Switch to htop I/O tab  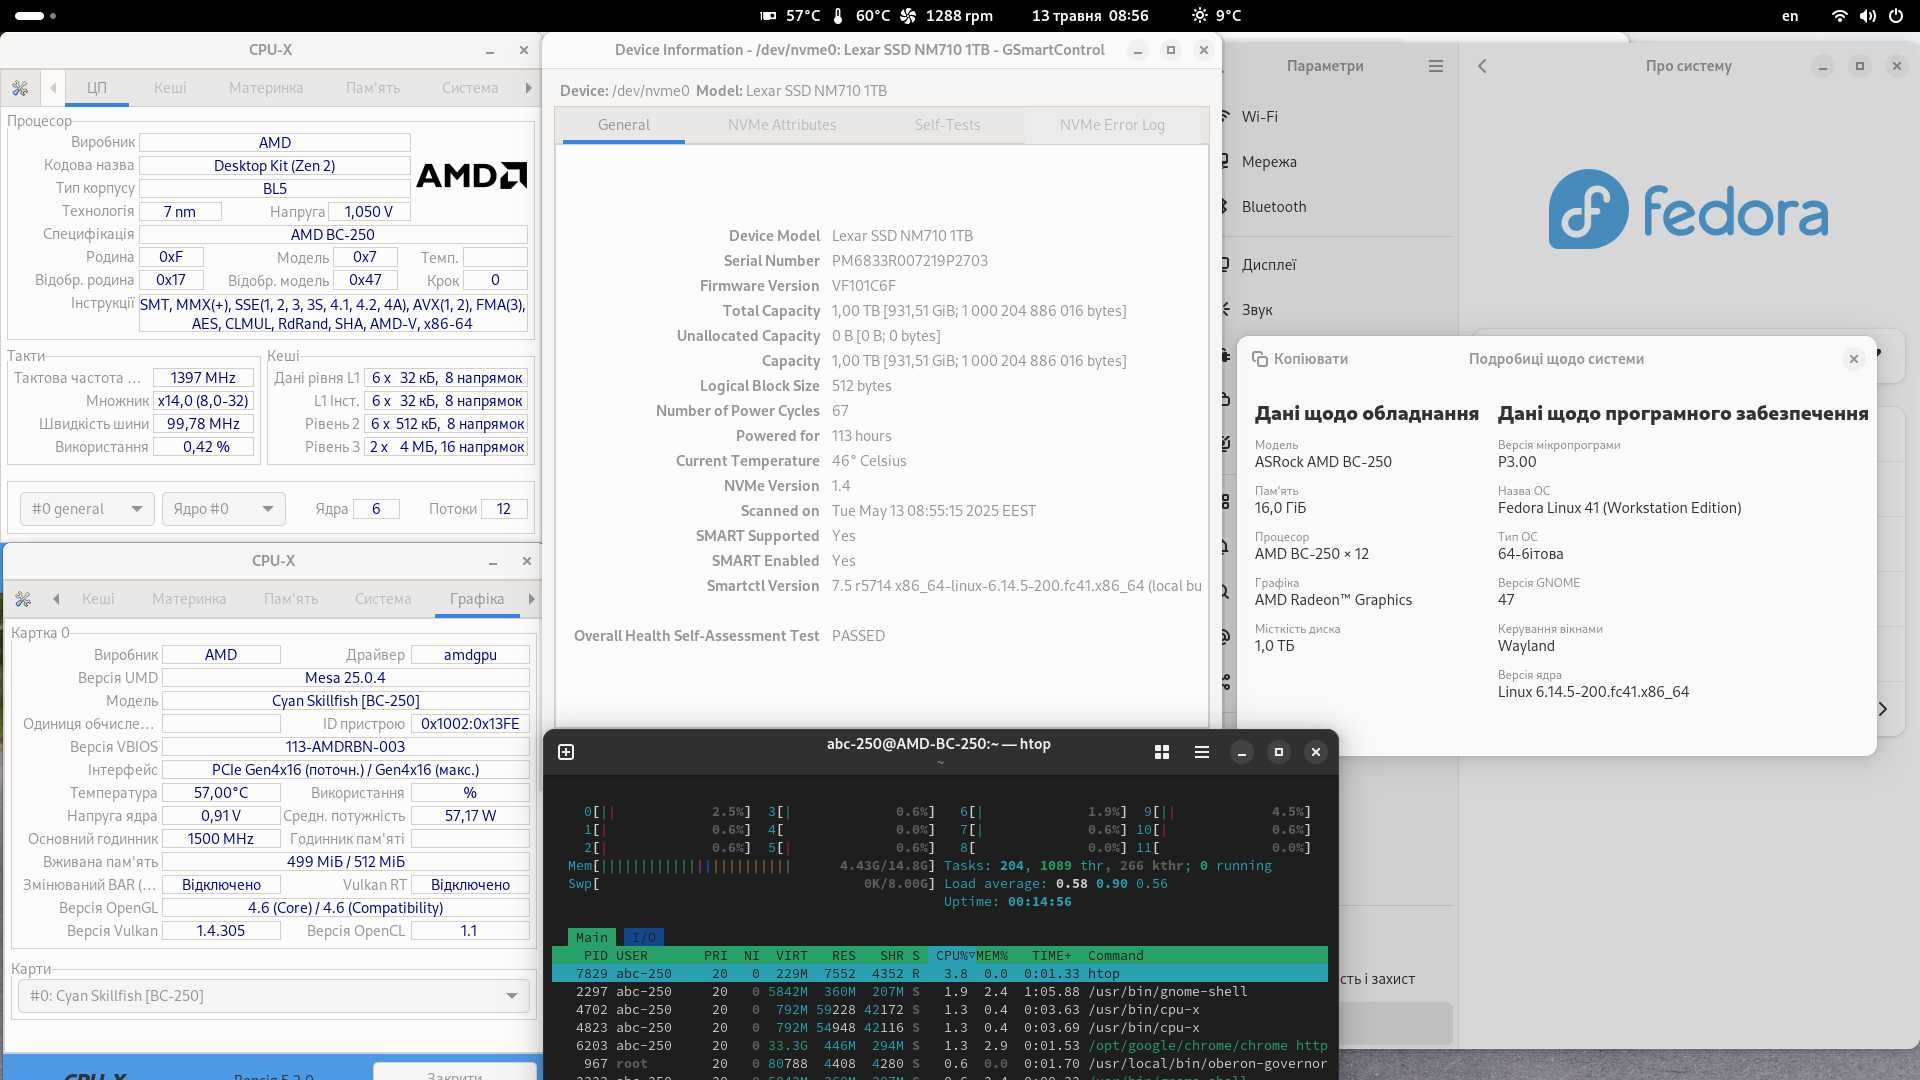[644, 937]
